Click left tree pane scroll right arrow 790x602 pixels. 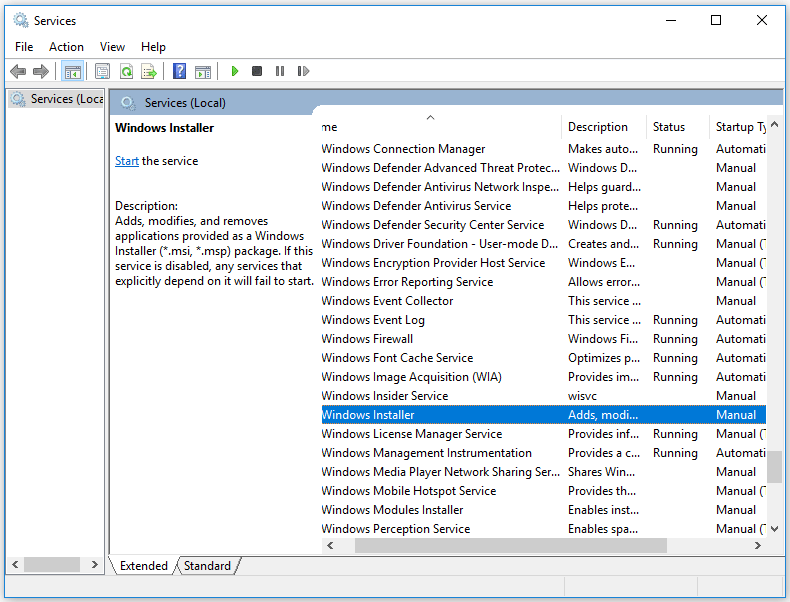click(x=95, y=565)
